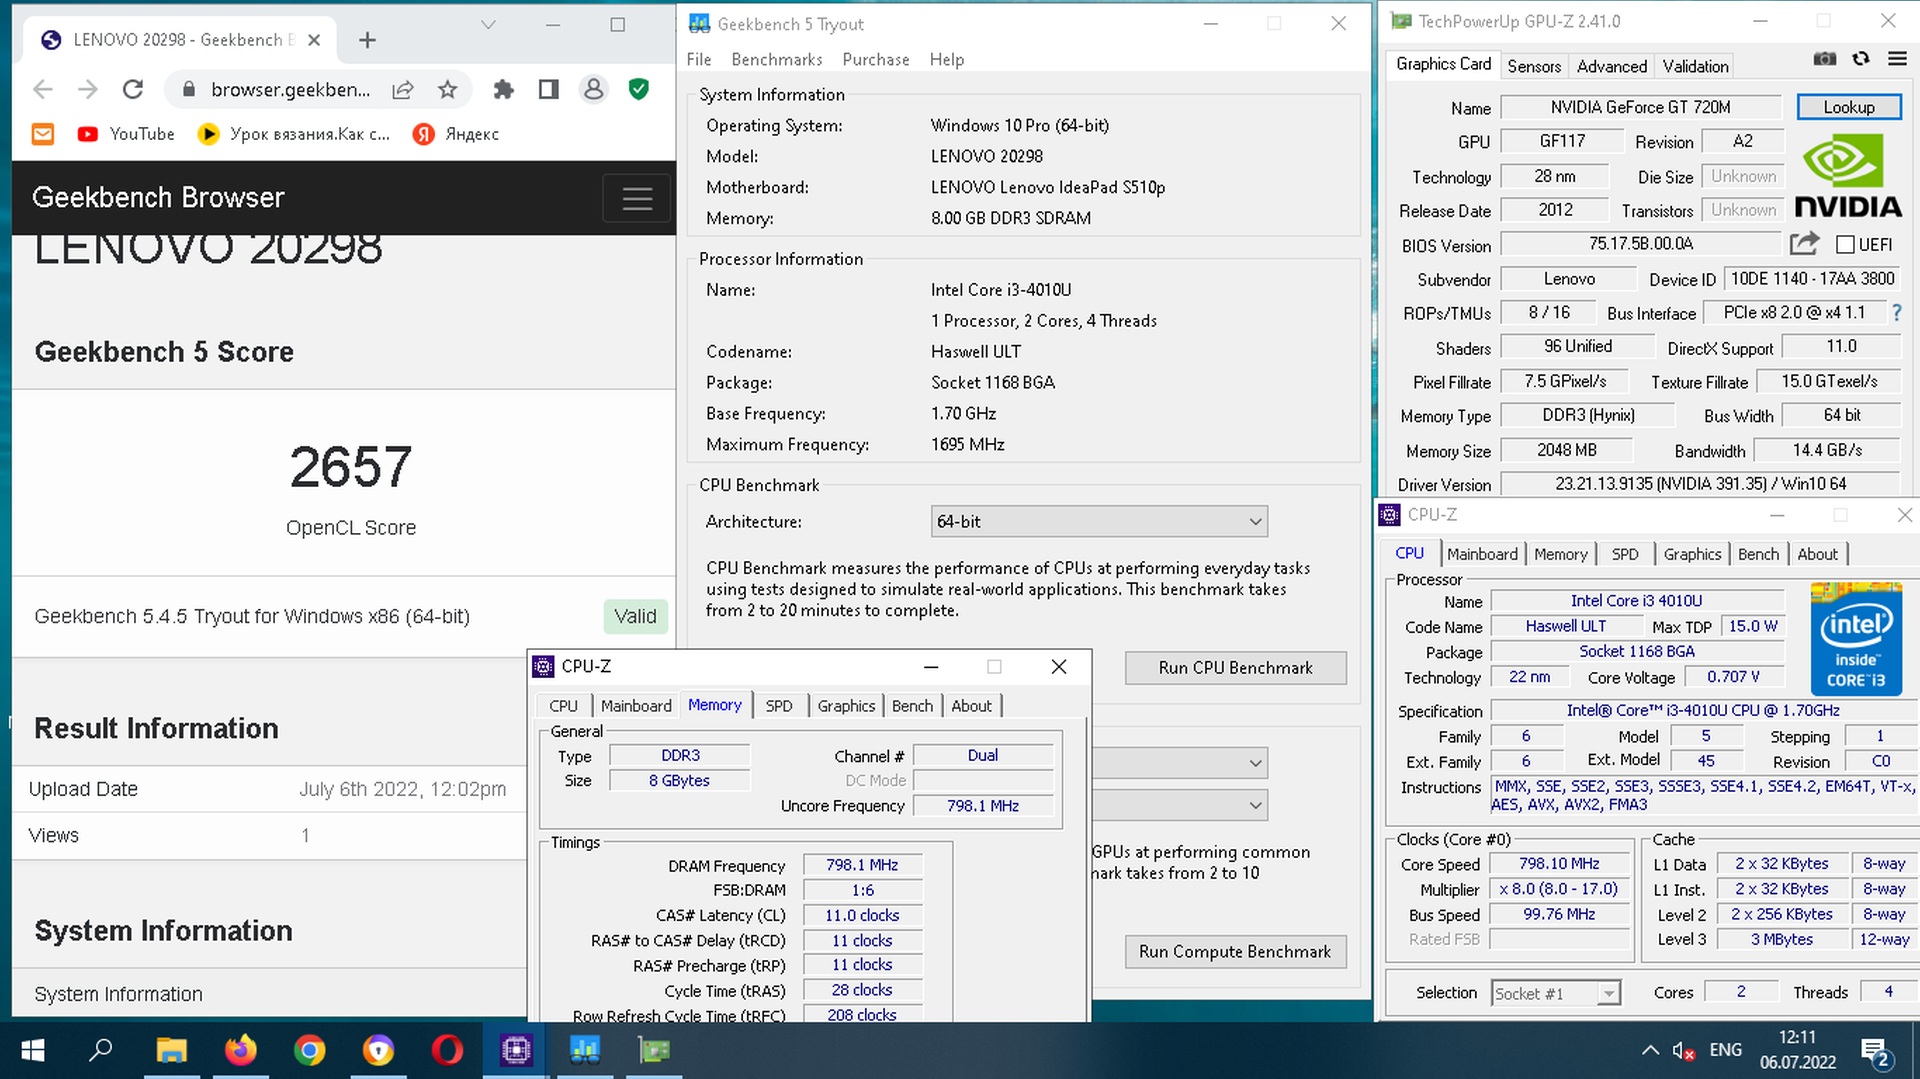Switch to the GPU-Z Sensors tab
The width and height of the screenshot is (1920, 1079).
tap(1534, 66)
